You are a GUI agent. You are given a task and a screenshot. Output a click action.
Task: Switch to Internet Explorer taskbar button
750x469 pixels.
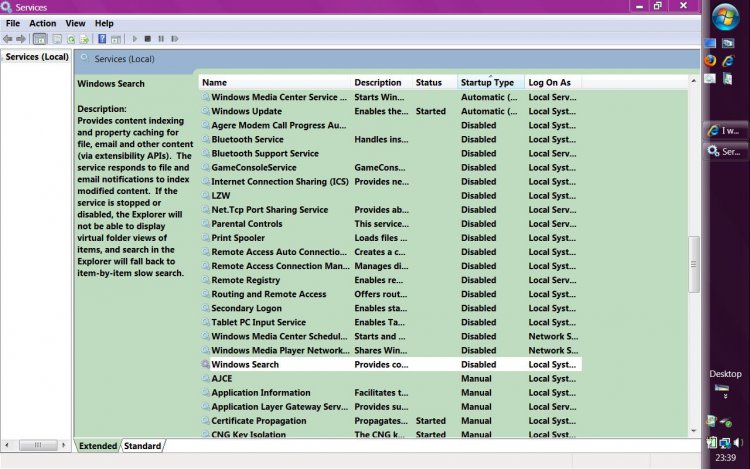726,130
